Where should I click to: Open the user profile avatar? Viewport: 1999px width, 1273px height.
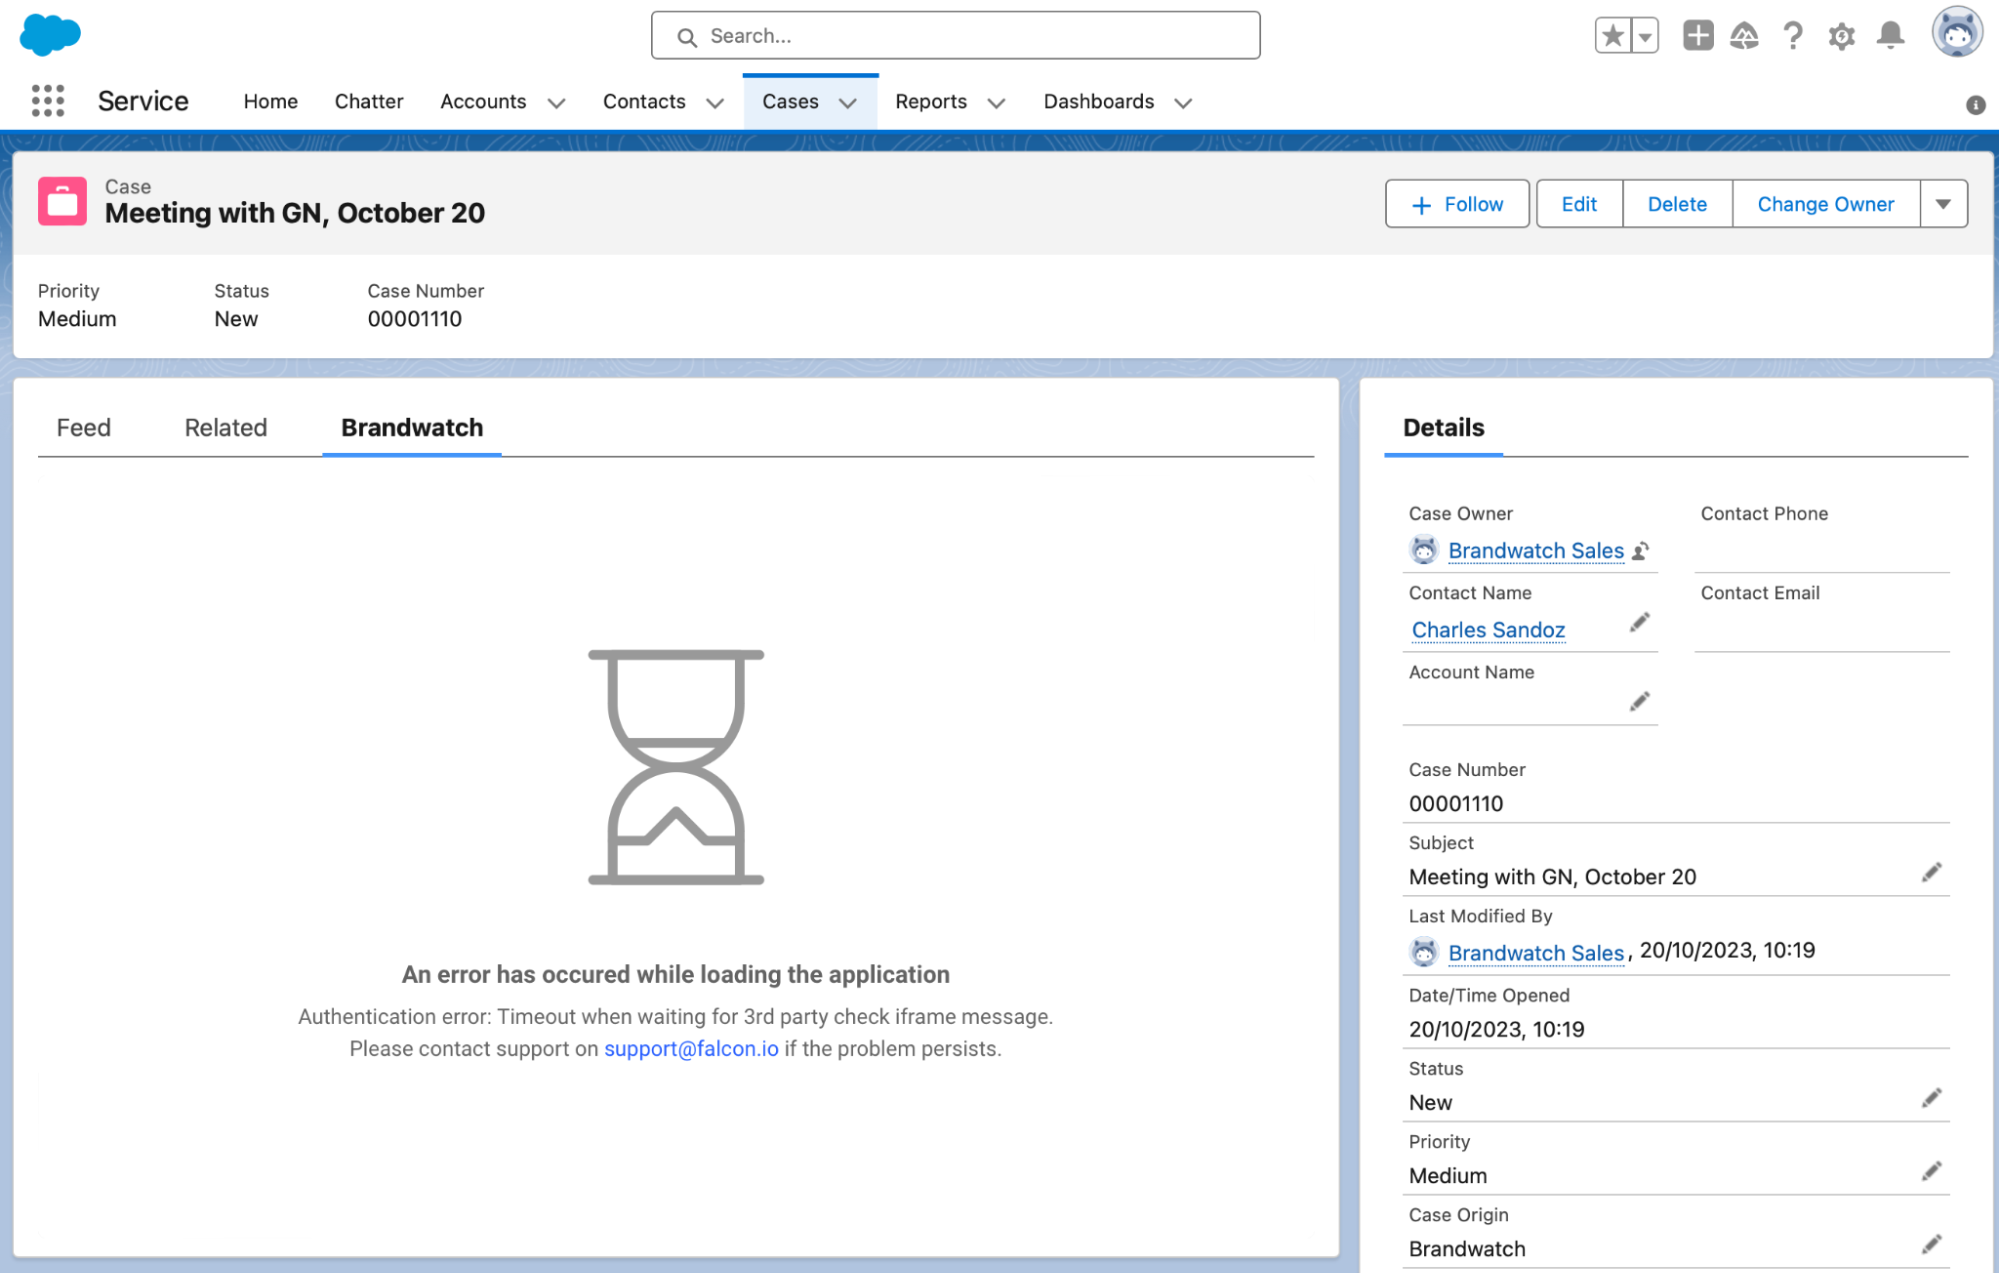(x=1957, y=33)
